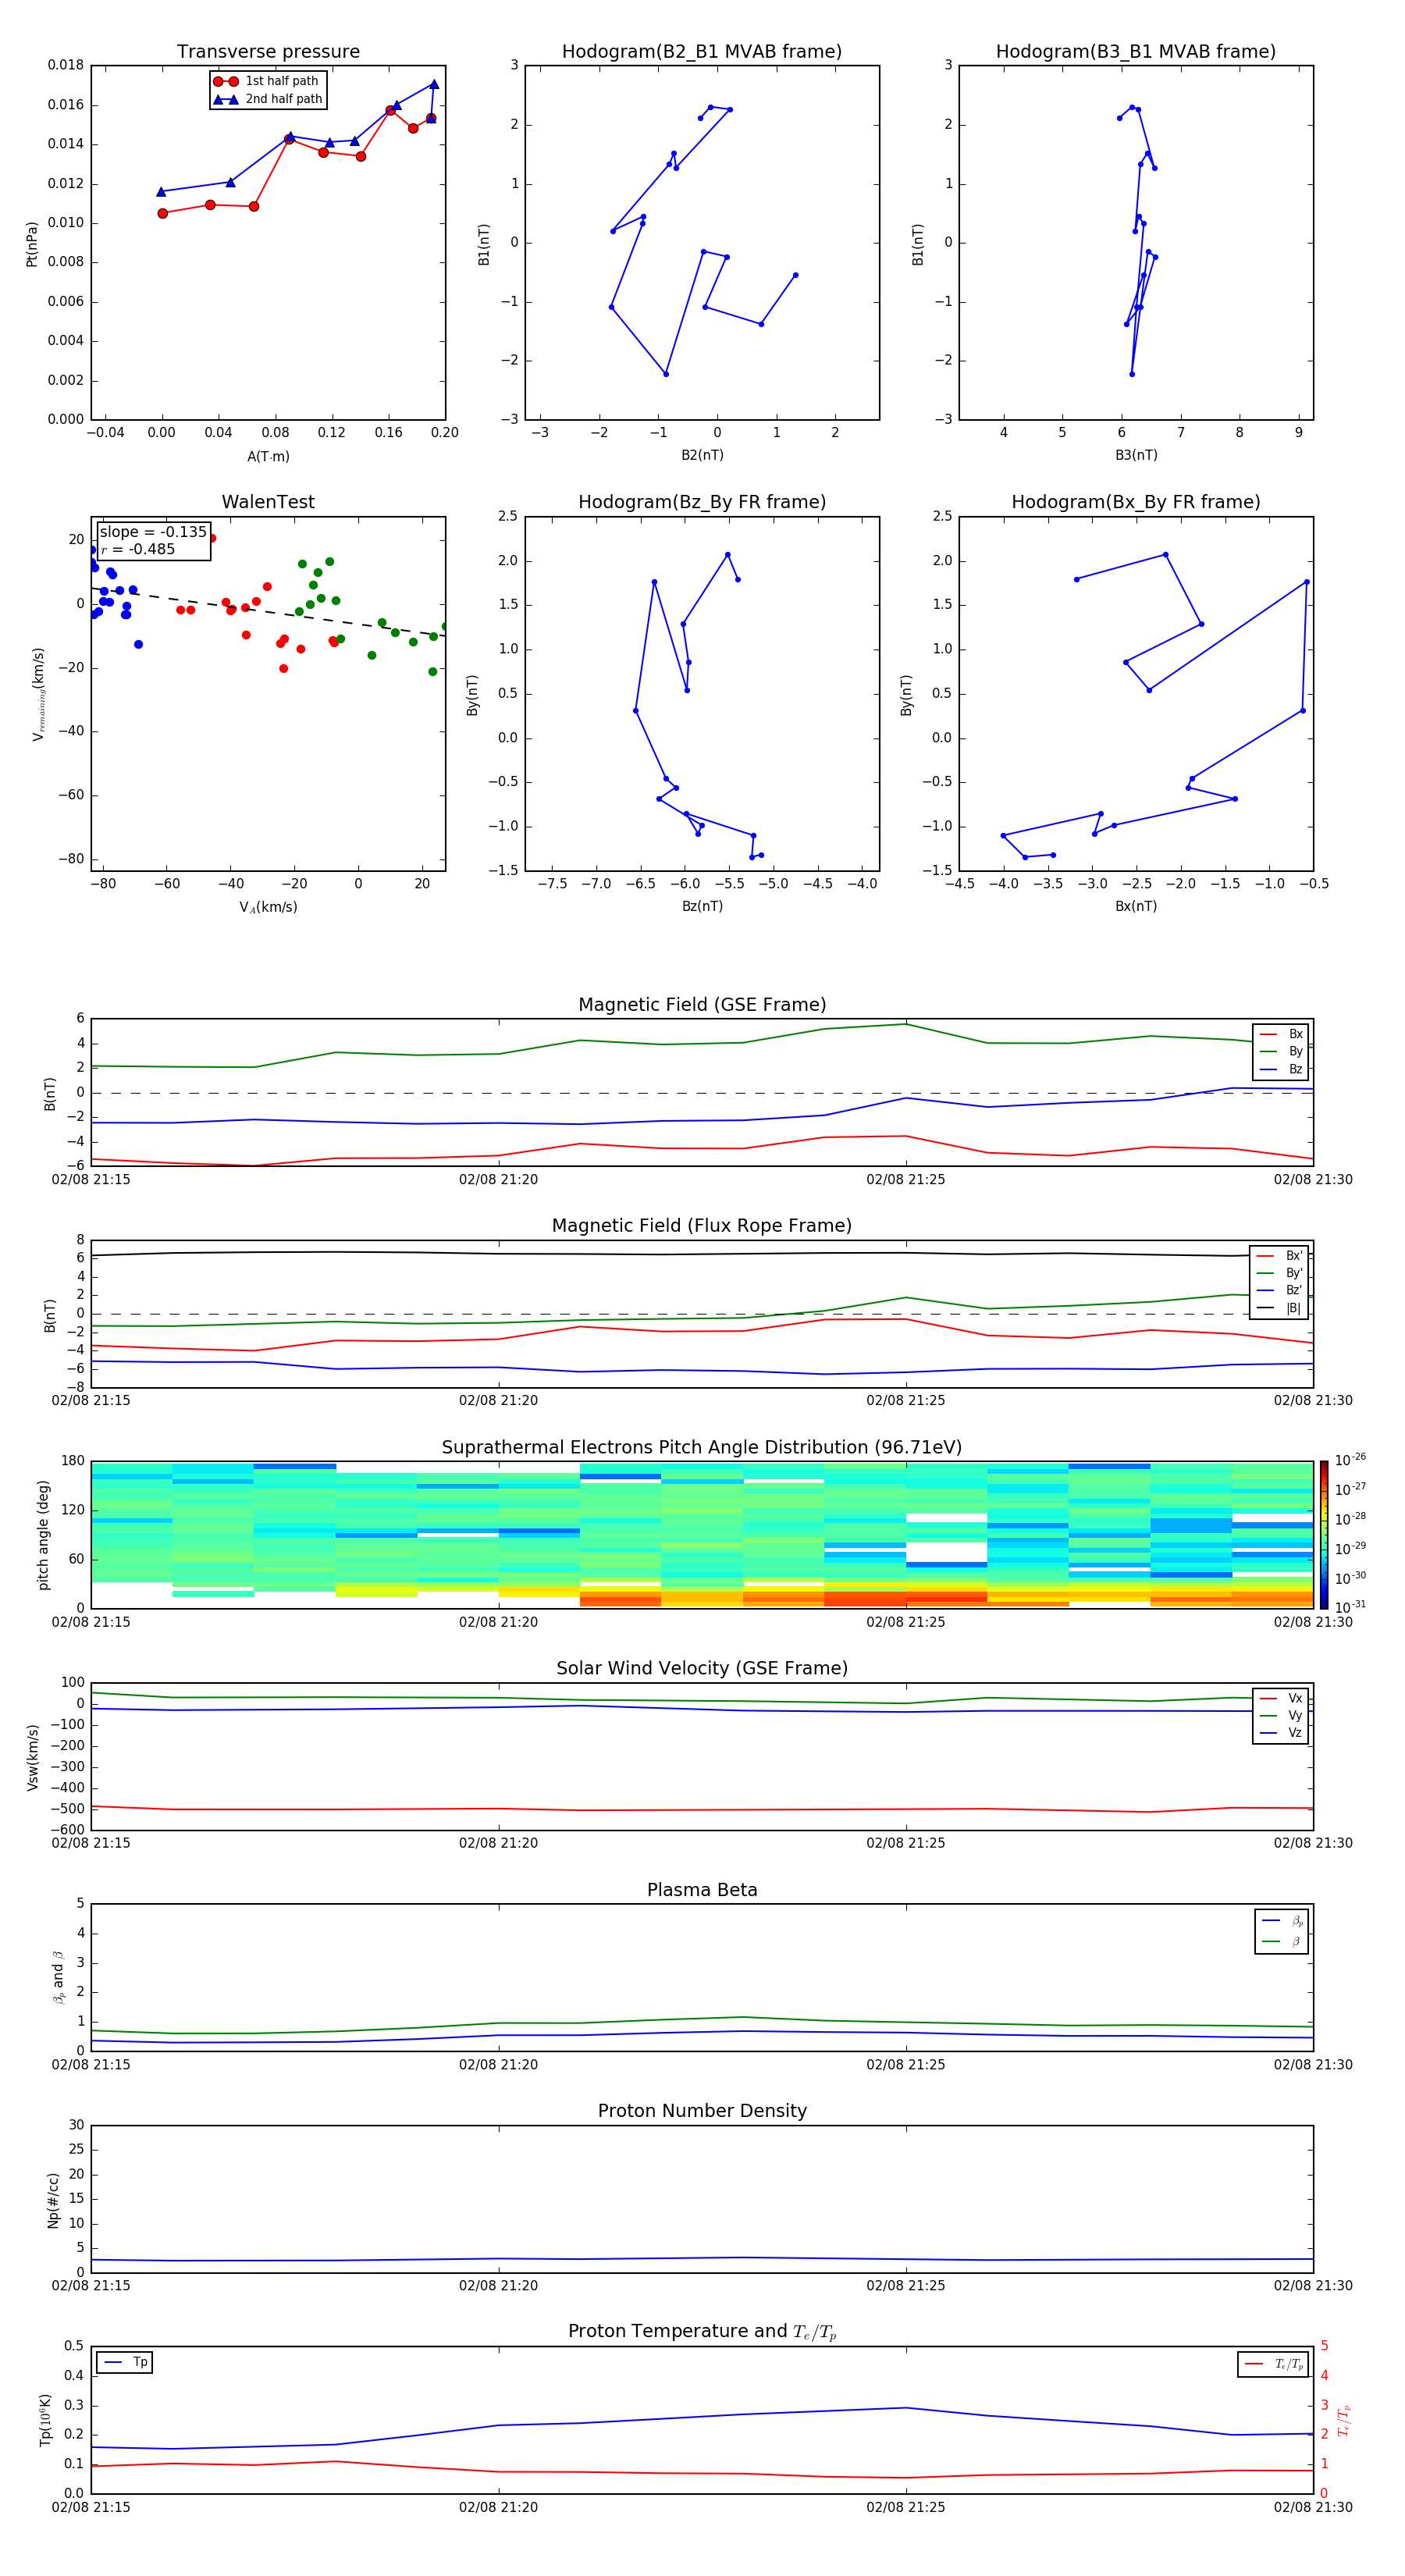The width and height of the screenshot is (1405, 2576).
Task: Click the 'Bx(nT)' x-axis label
Action: pos(1136,906)
